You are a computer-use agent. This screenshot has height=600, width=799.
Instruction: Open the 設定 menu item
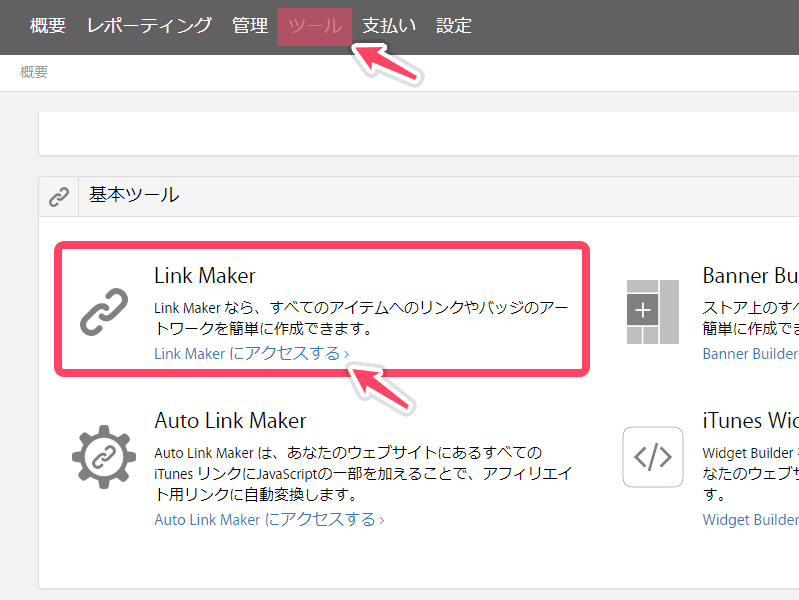coord(454,25)
